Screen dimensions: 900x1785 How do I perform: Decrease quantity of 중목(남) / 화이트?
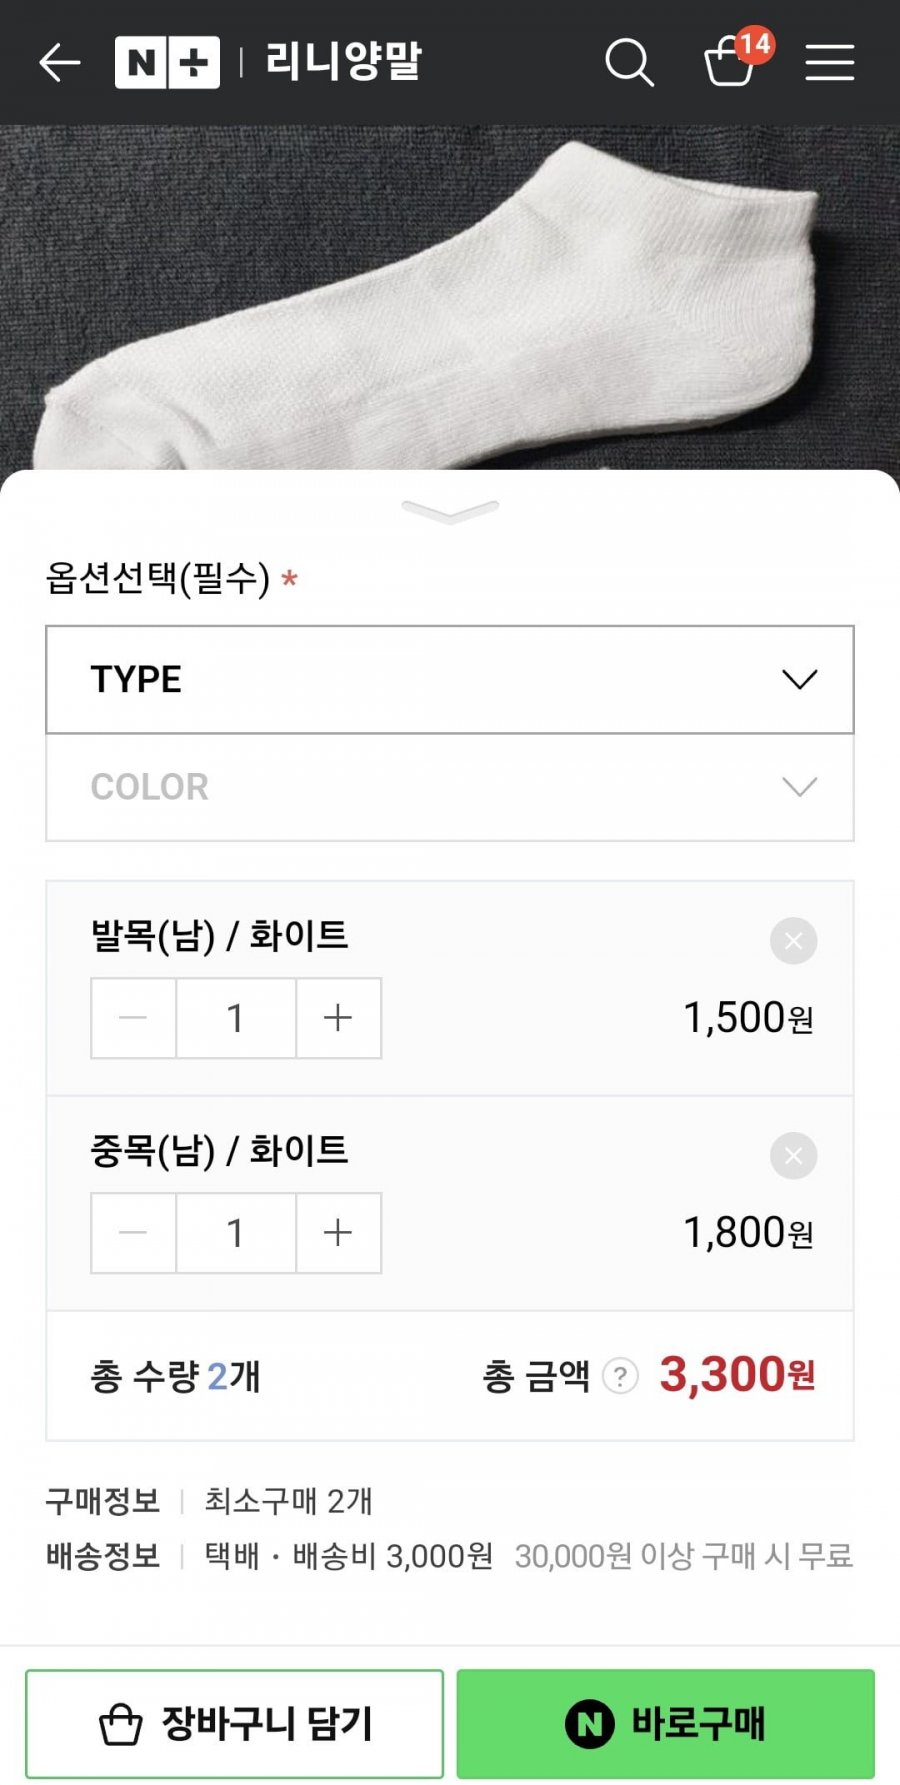coord(133,1233)
